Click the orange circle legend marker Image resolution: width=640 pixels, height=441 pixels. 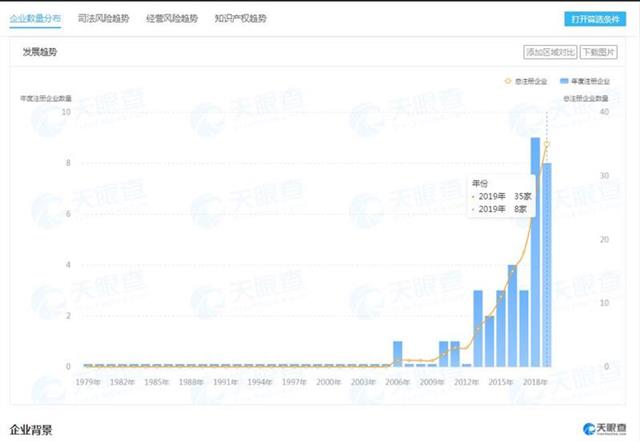pyautogui.click(x=508, y=80)
